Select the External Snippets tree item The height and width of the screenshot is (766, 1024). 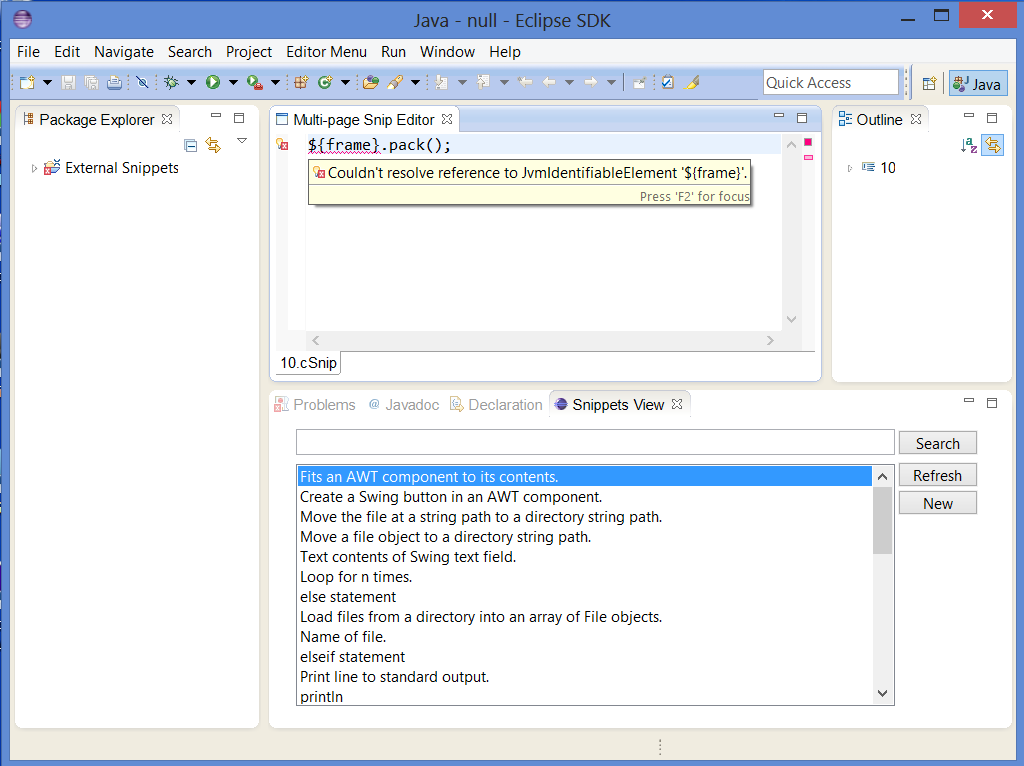121,168
